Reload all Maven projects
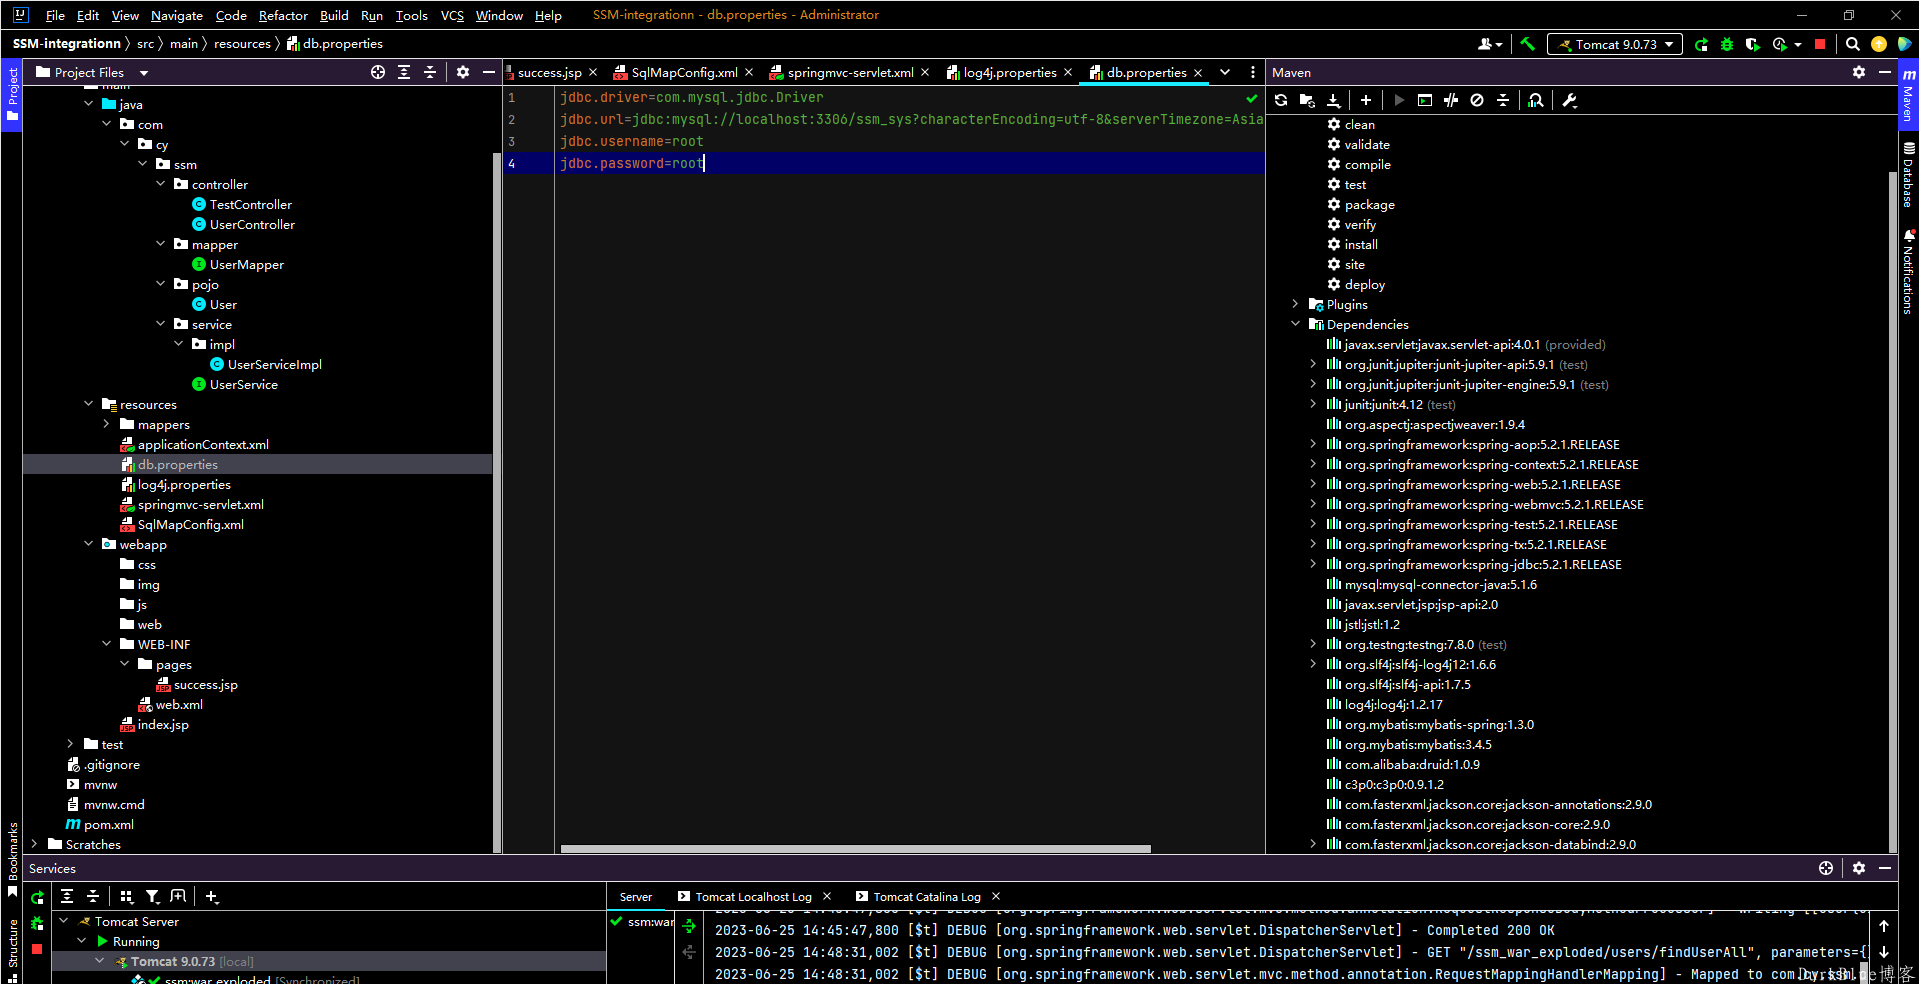This screenshot has height=984, width=1919. click(x=1281, y=100)
